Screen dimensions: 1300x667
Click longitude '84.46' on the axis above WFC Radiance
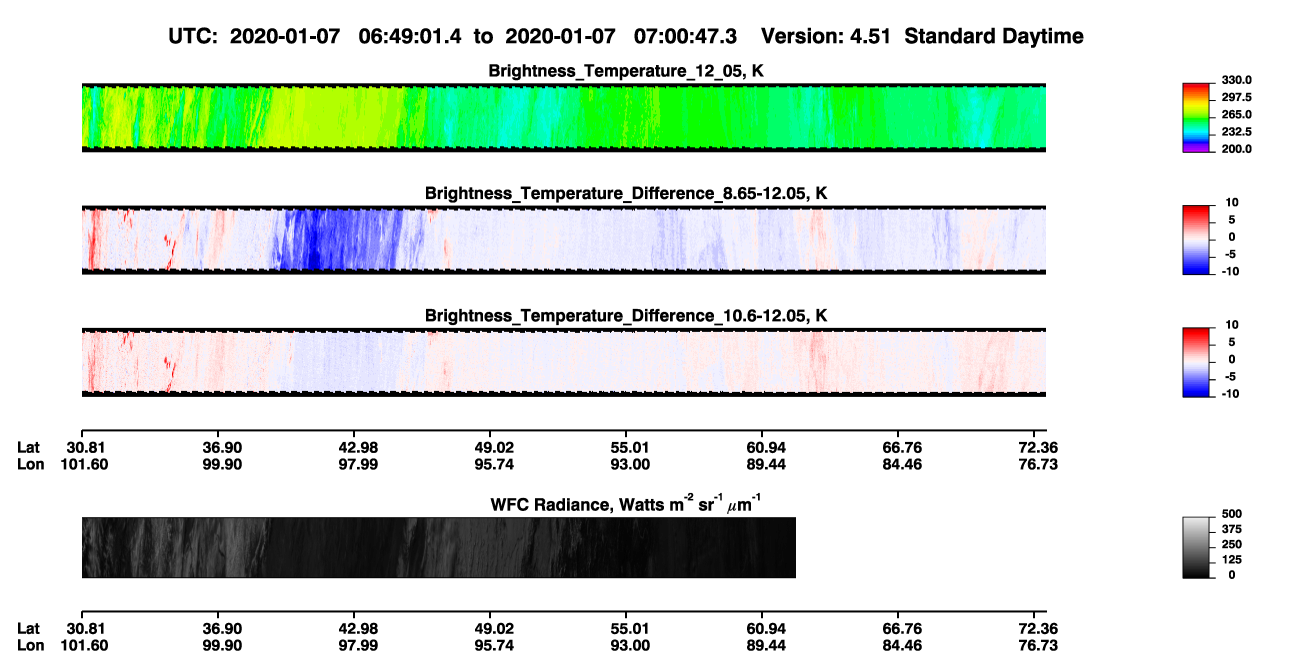902,464
